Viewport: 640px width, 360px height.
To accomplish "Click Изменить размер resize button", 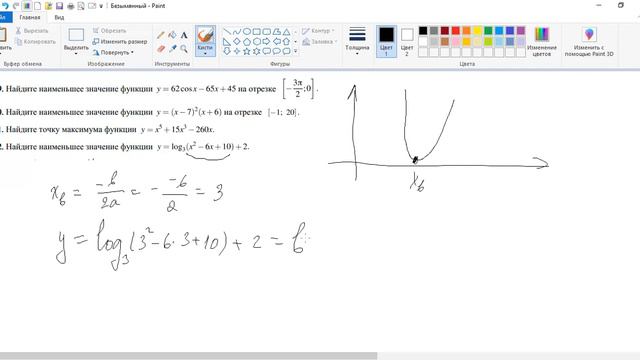I will click(x=120, y=42).
